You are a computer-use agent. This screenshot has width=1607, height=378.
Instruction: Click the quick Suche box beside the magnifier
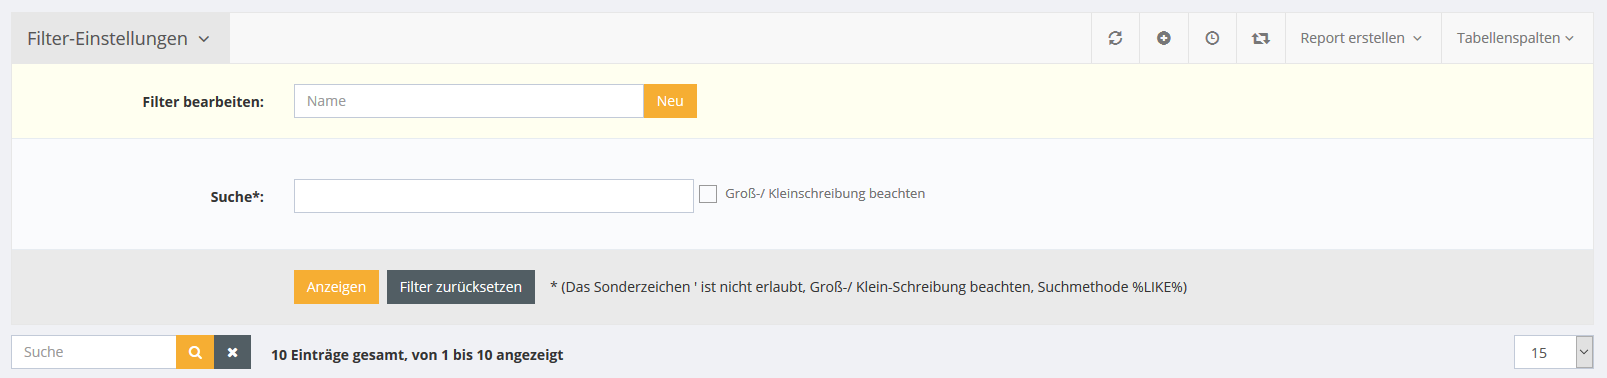(x=94, y=352)
